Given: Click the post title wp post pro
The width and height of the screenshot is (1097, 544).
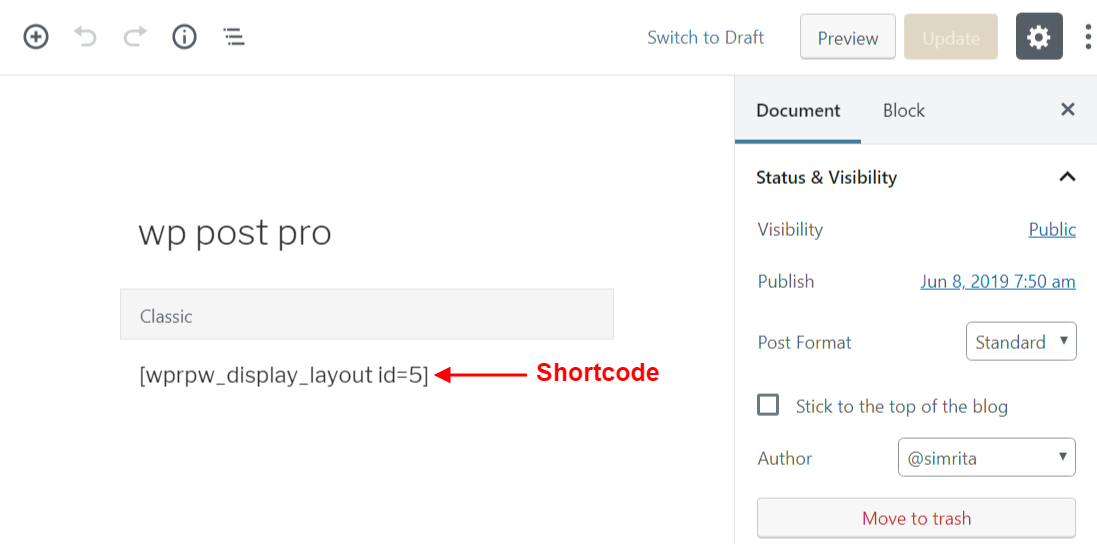Looking at the screenshot, I should (234, 233).
